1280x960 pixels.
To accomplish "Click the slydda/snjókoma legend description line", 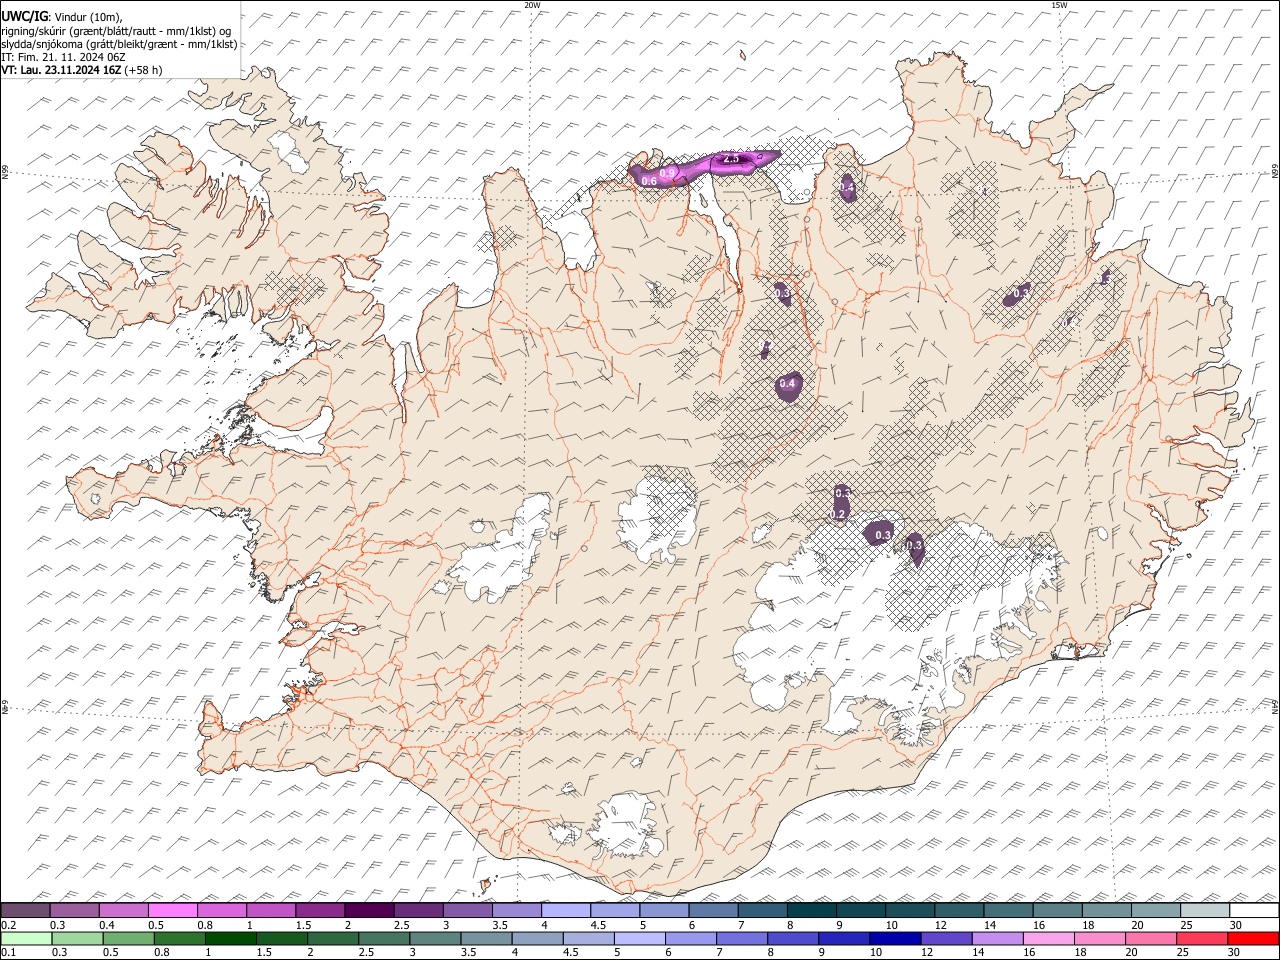I will pos(119,44).
